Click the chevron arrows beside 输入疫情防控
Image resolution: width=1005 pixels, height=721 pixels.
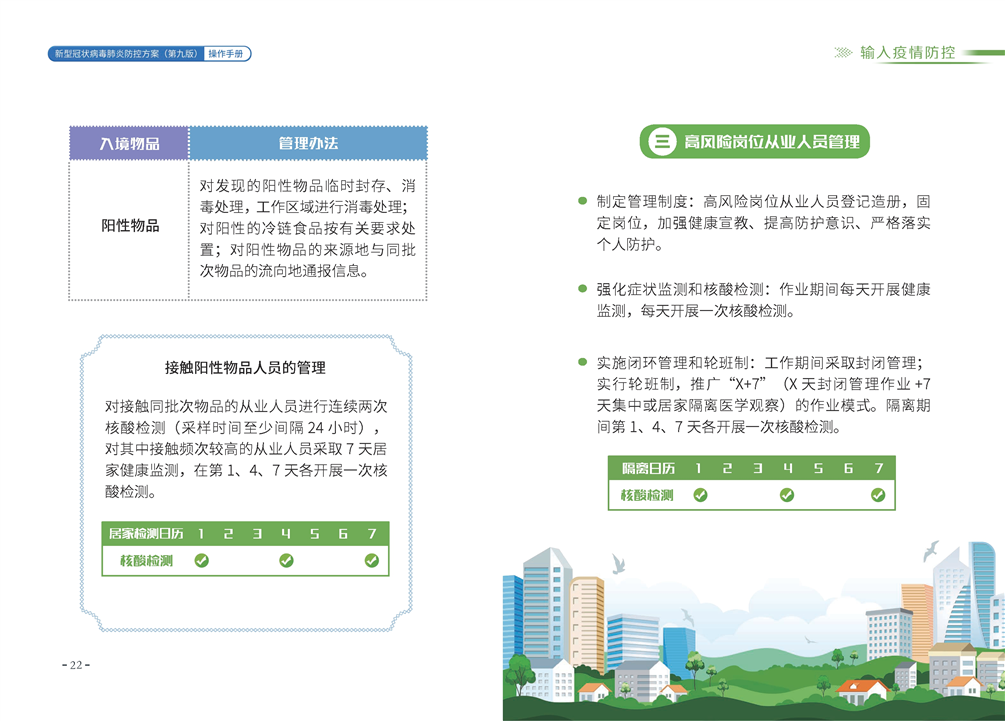click(x=844, y=53)
